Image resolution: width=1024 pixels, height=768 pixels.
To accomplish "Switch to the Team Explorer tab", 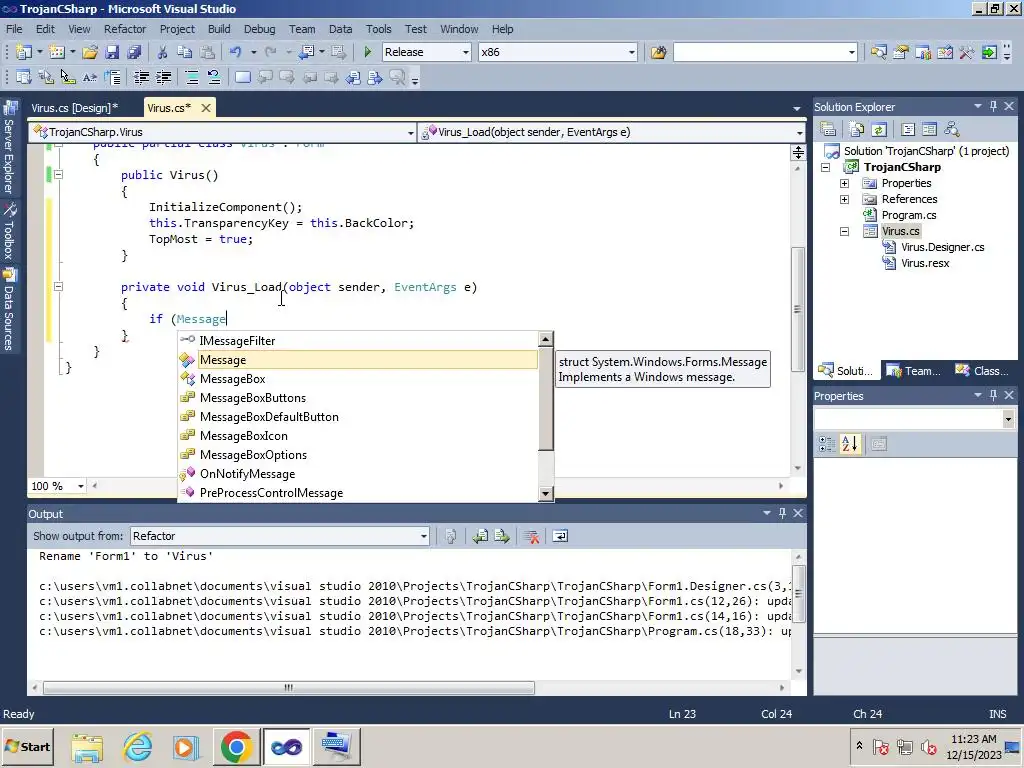I will 914,371.
